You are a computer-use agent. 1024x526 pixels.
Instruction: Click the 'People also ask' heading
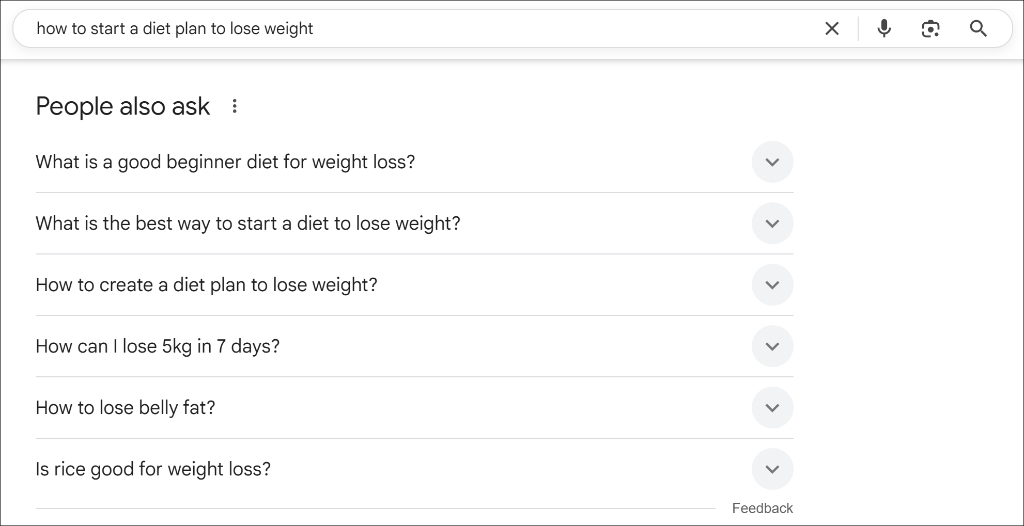click(x=123, y=107)
